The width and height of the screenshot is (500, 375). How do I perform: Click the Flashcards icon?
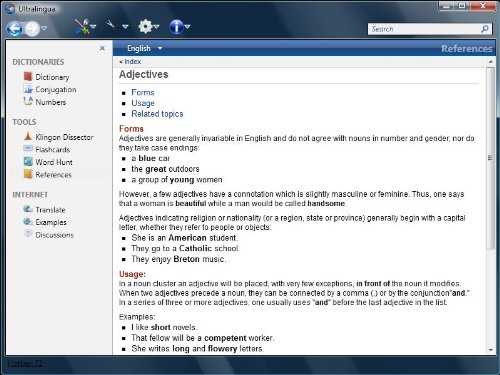[x=28, y=148]
